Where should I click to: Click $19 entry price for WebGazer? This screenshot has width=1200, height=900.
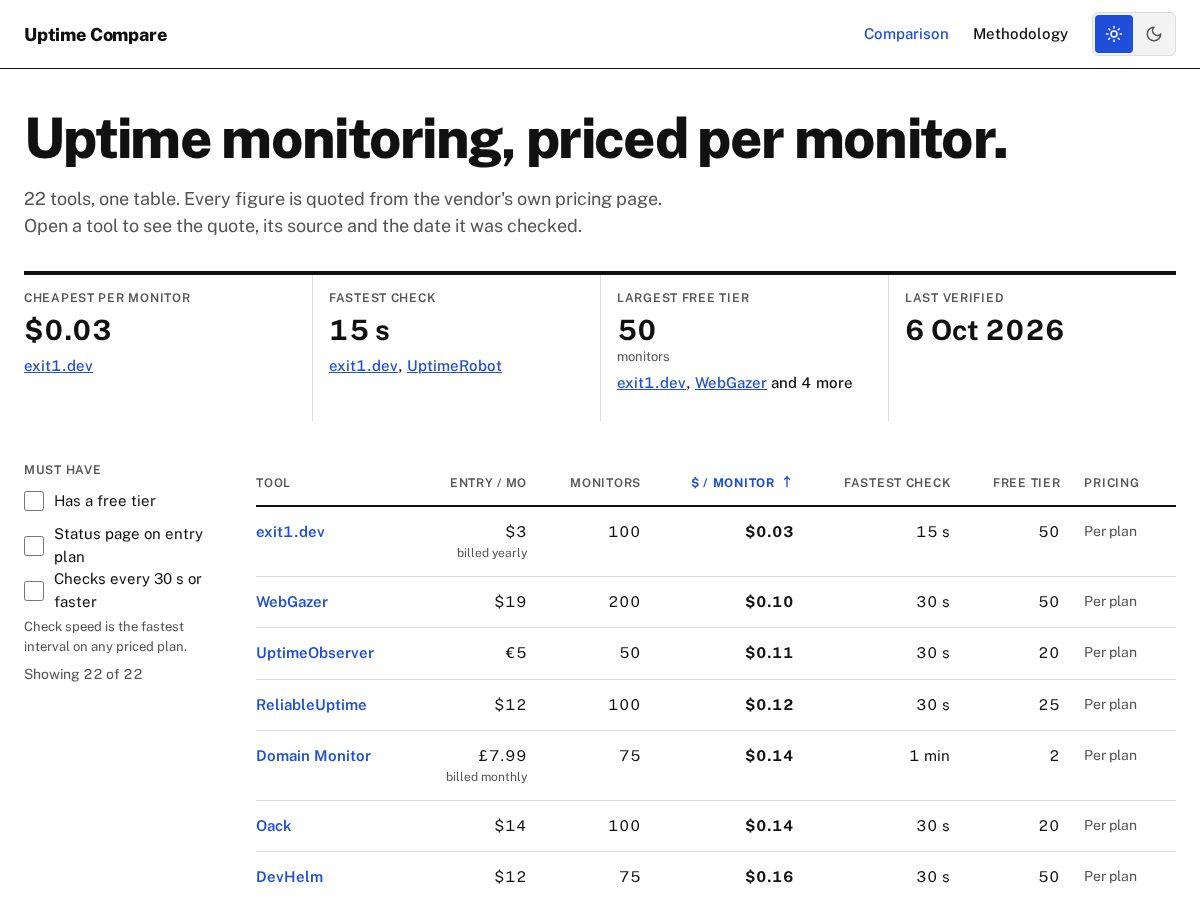(x=510, y=602)
